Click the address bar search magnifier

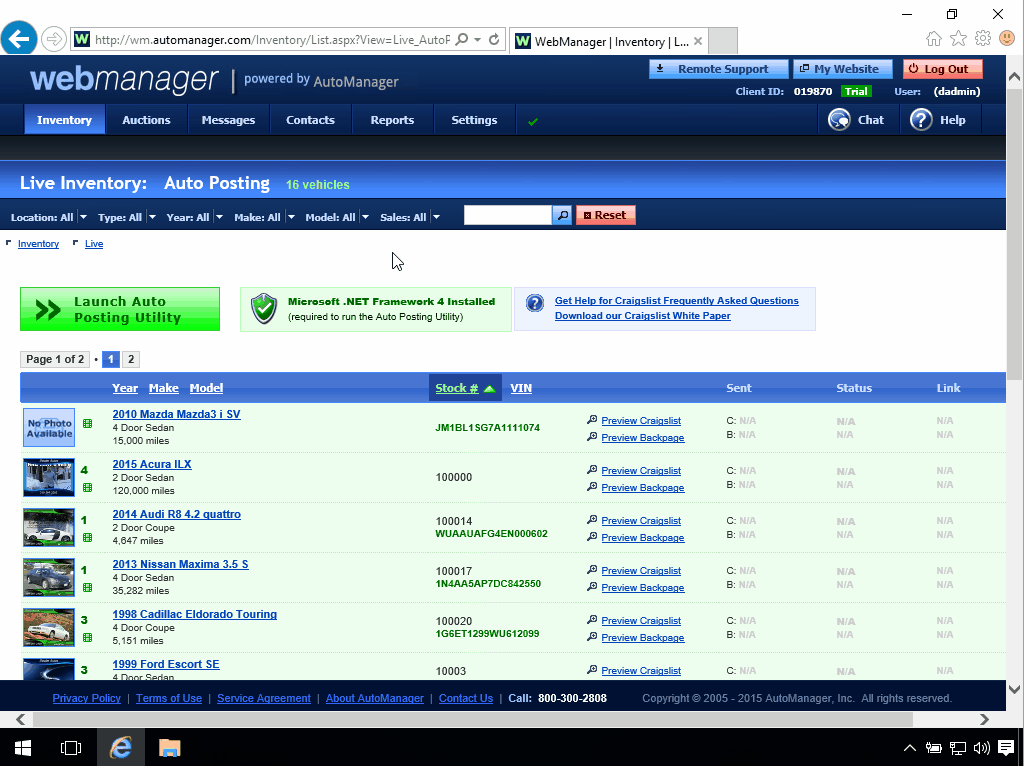coord(462,39)
